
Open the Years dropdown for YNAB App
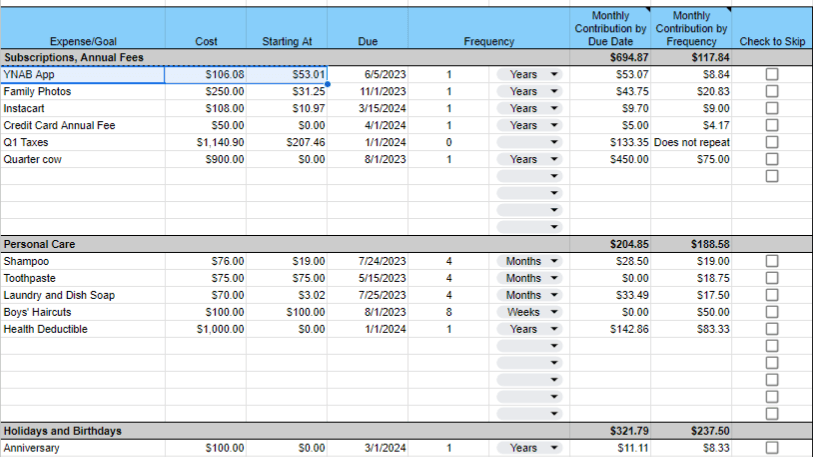click(x=529, y=74)
